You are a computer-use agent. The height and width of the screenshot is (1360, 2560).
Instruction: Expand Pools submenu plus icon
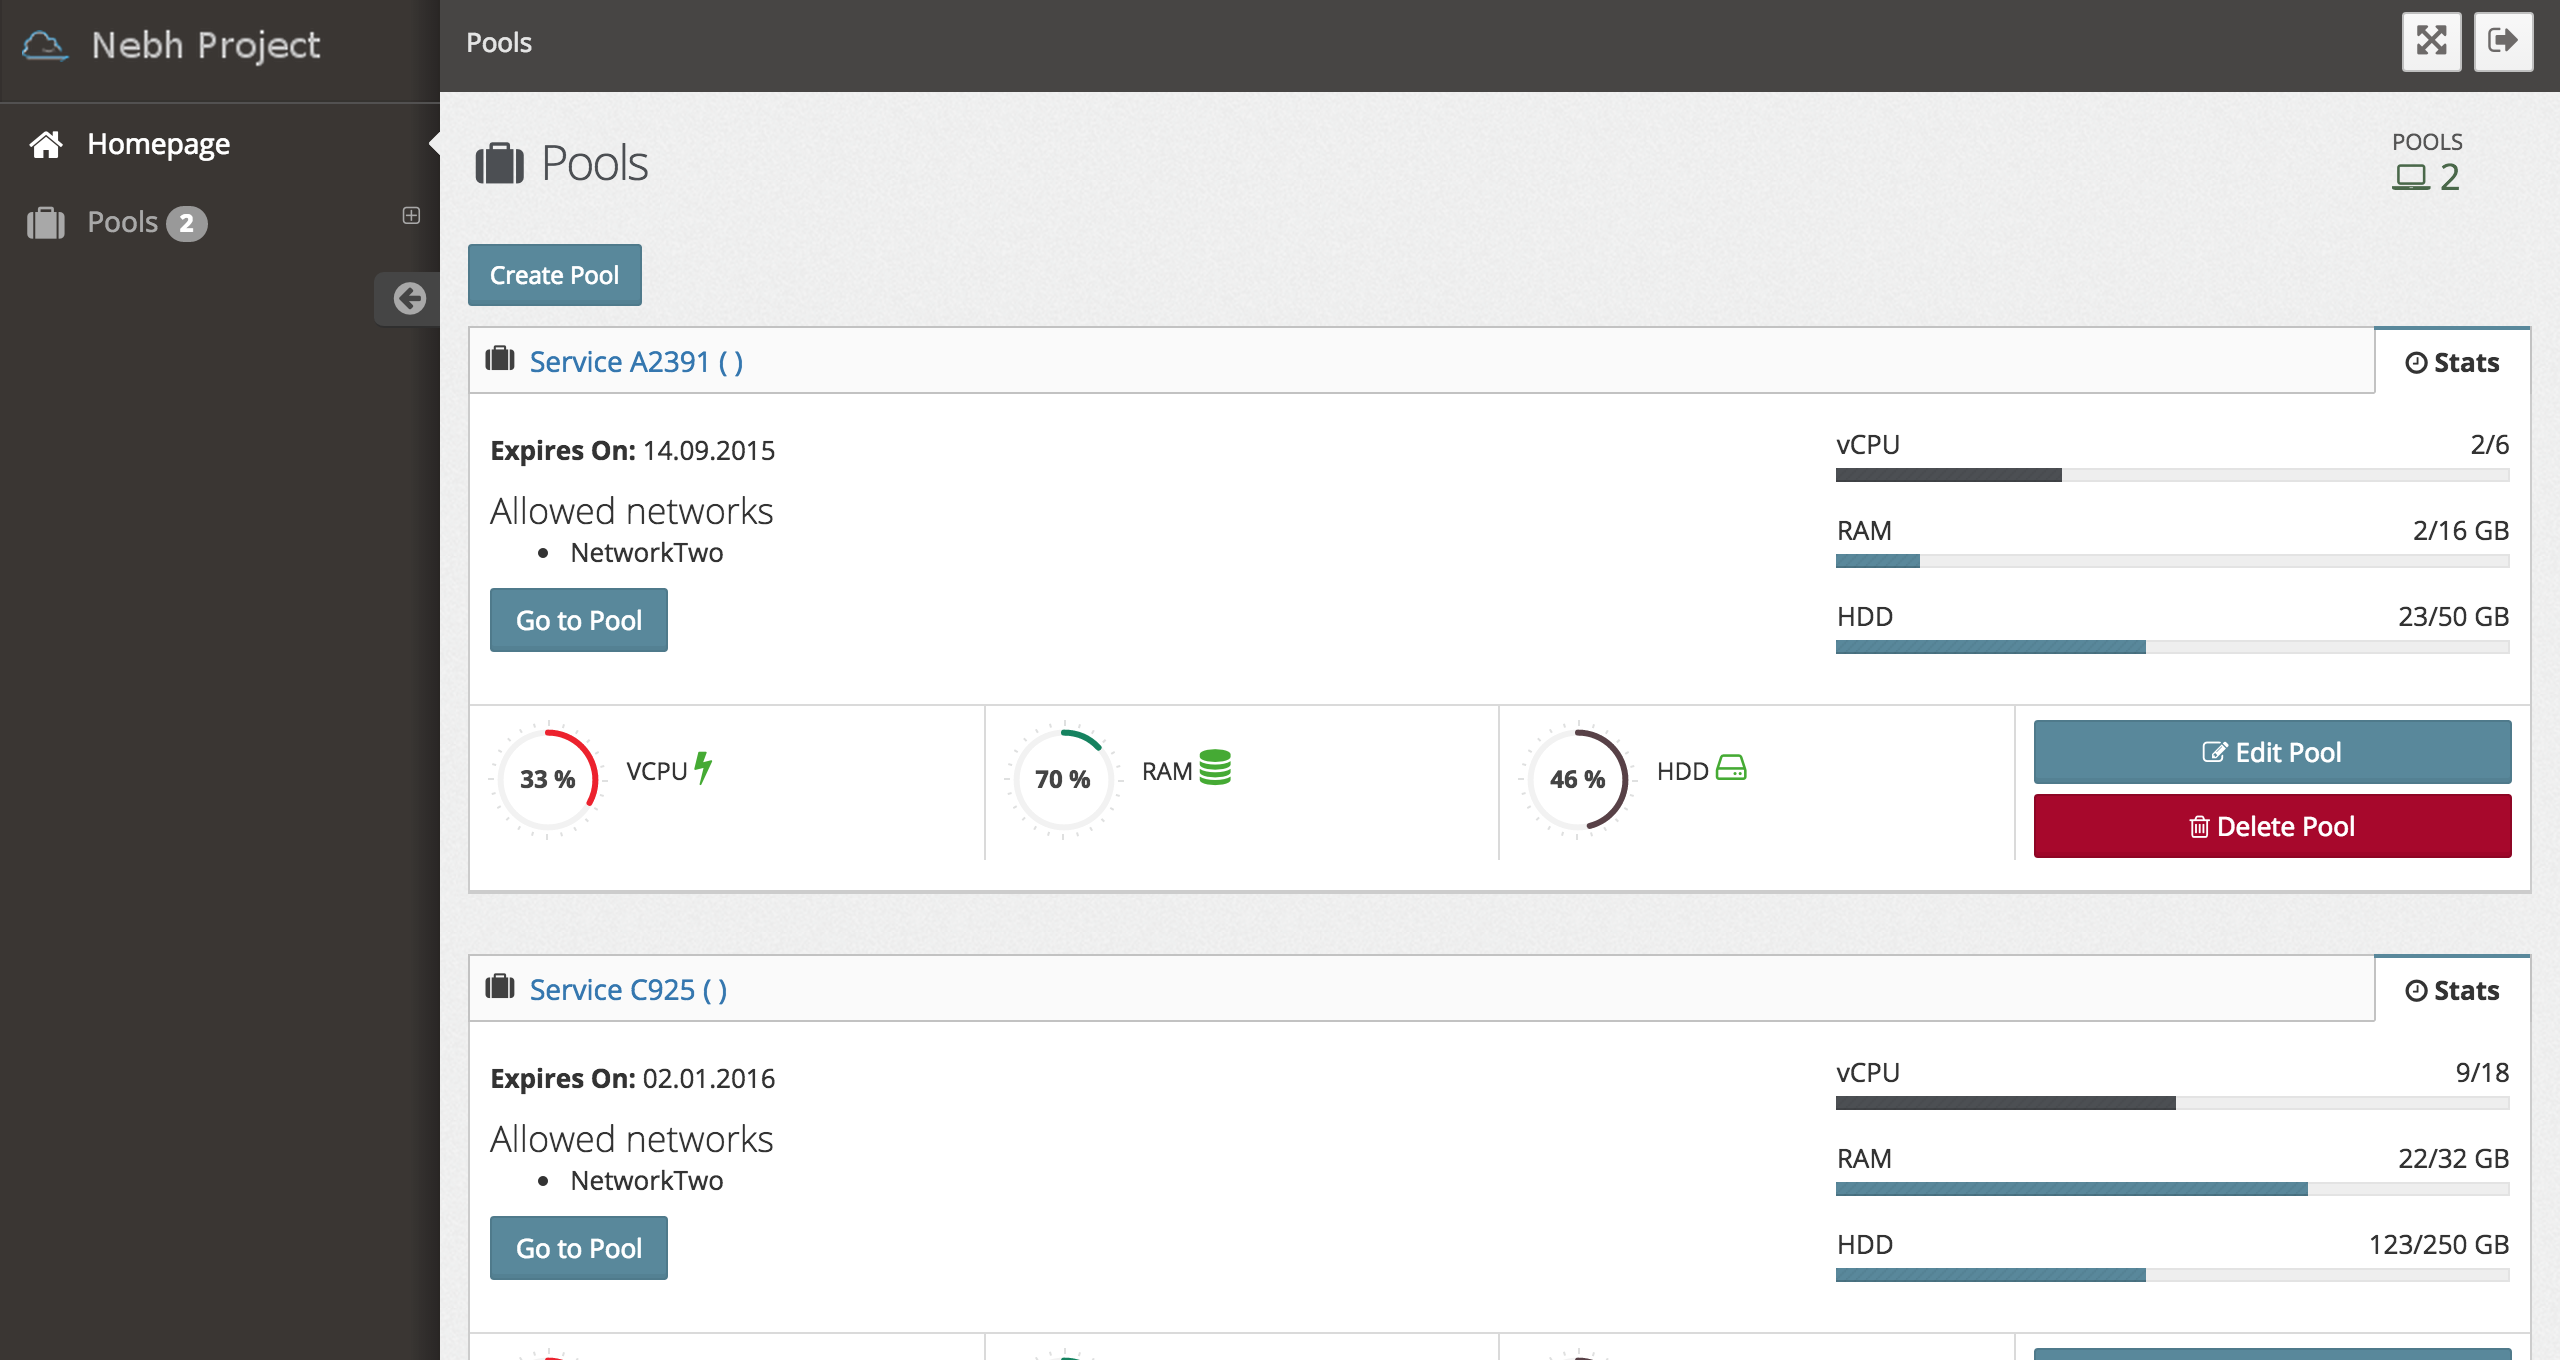click(411, 216)
